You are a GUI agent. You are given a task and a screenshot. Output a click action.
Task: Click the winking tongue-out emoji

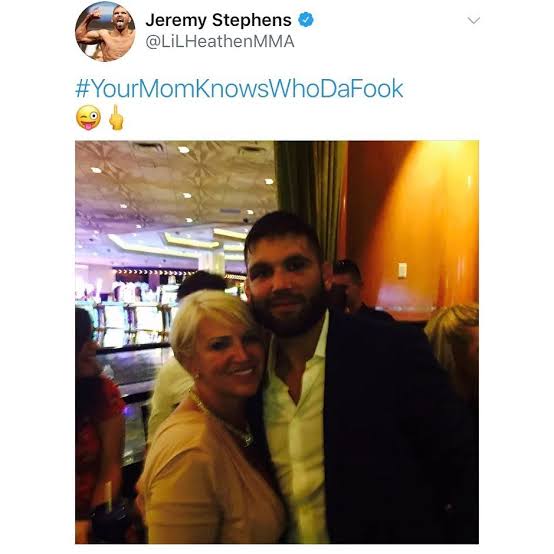(88, 118)
